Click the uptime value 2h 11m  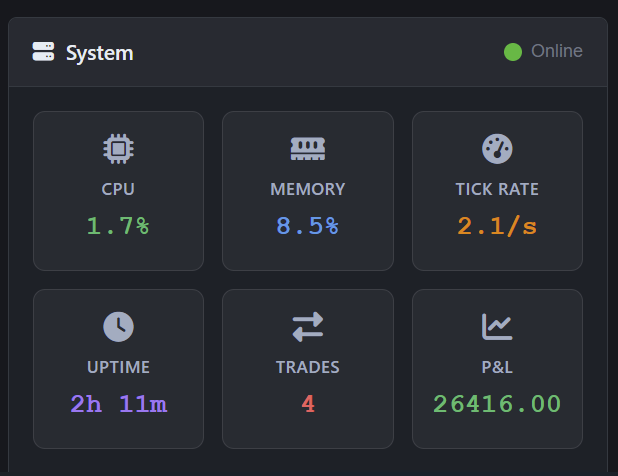[119, 404]
